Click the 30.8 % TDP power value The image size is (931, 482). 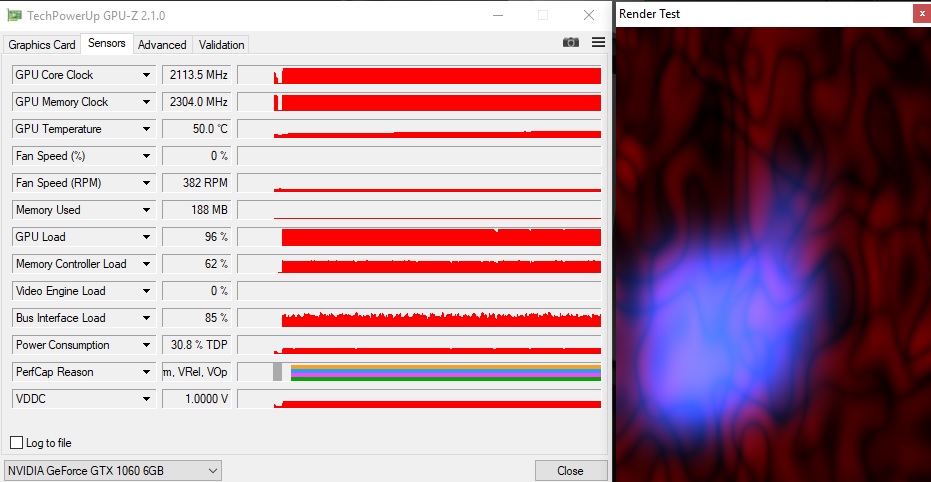click(x=197, y=345)
